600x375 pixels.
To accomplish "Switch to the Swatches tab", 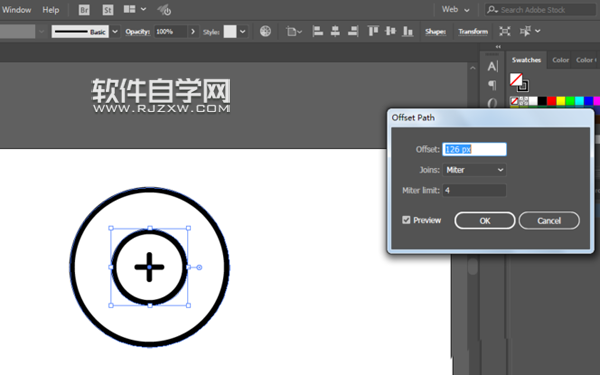I will [x=527, y=60].
